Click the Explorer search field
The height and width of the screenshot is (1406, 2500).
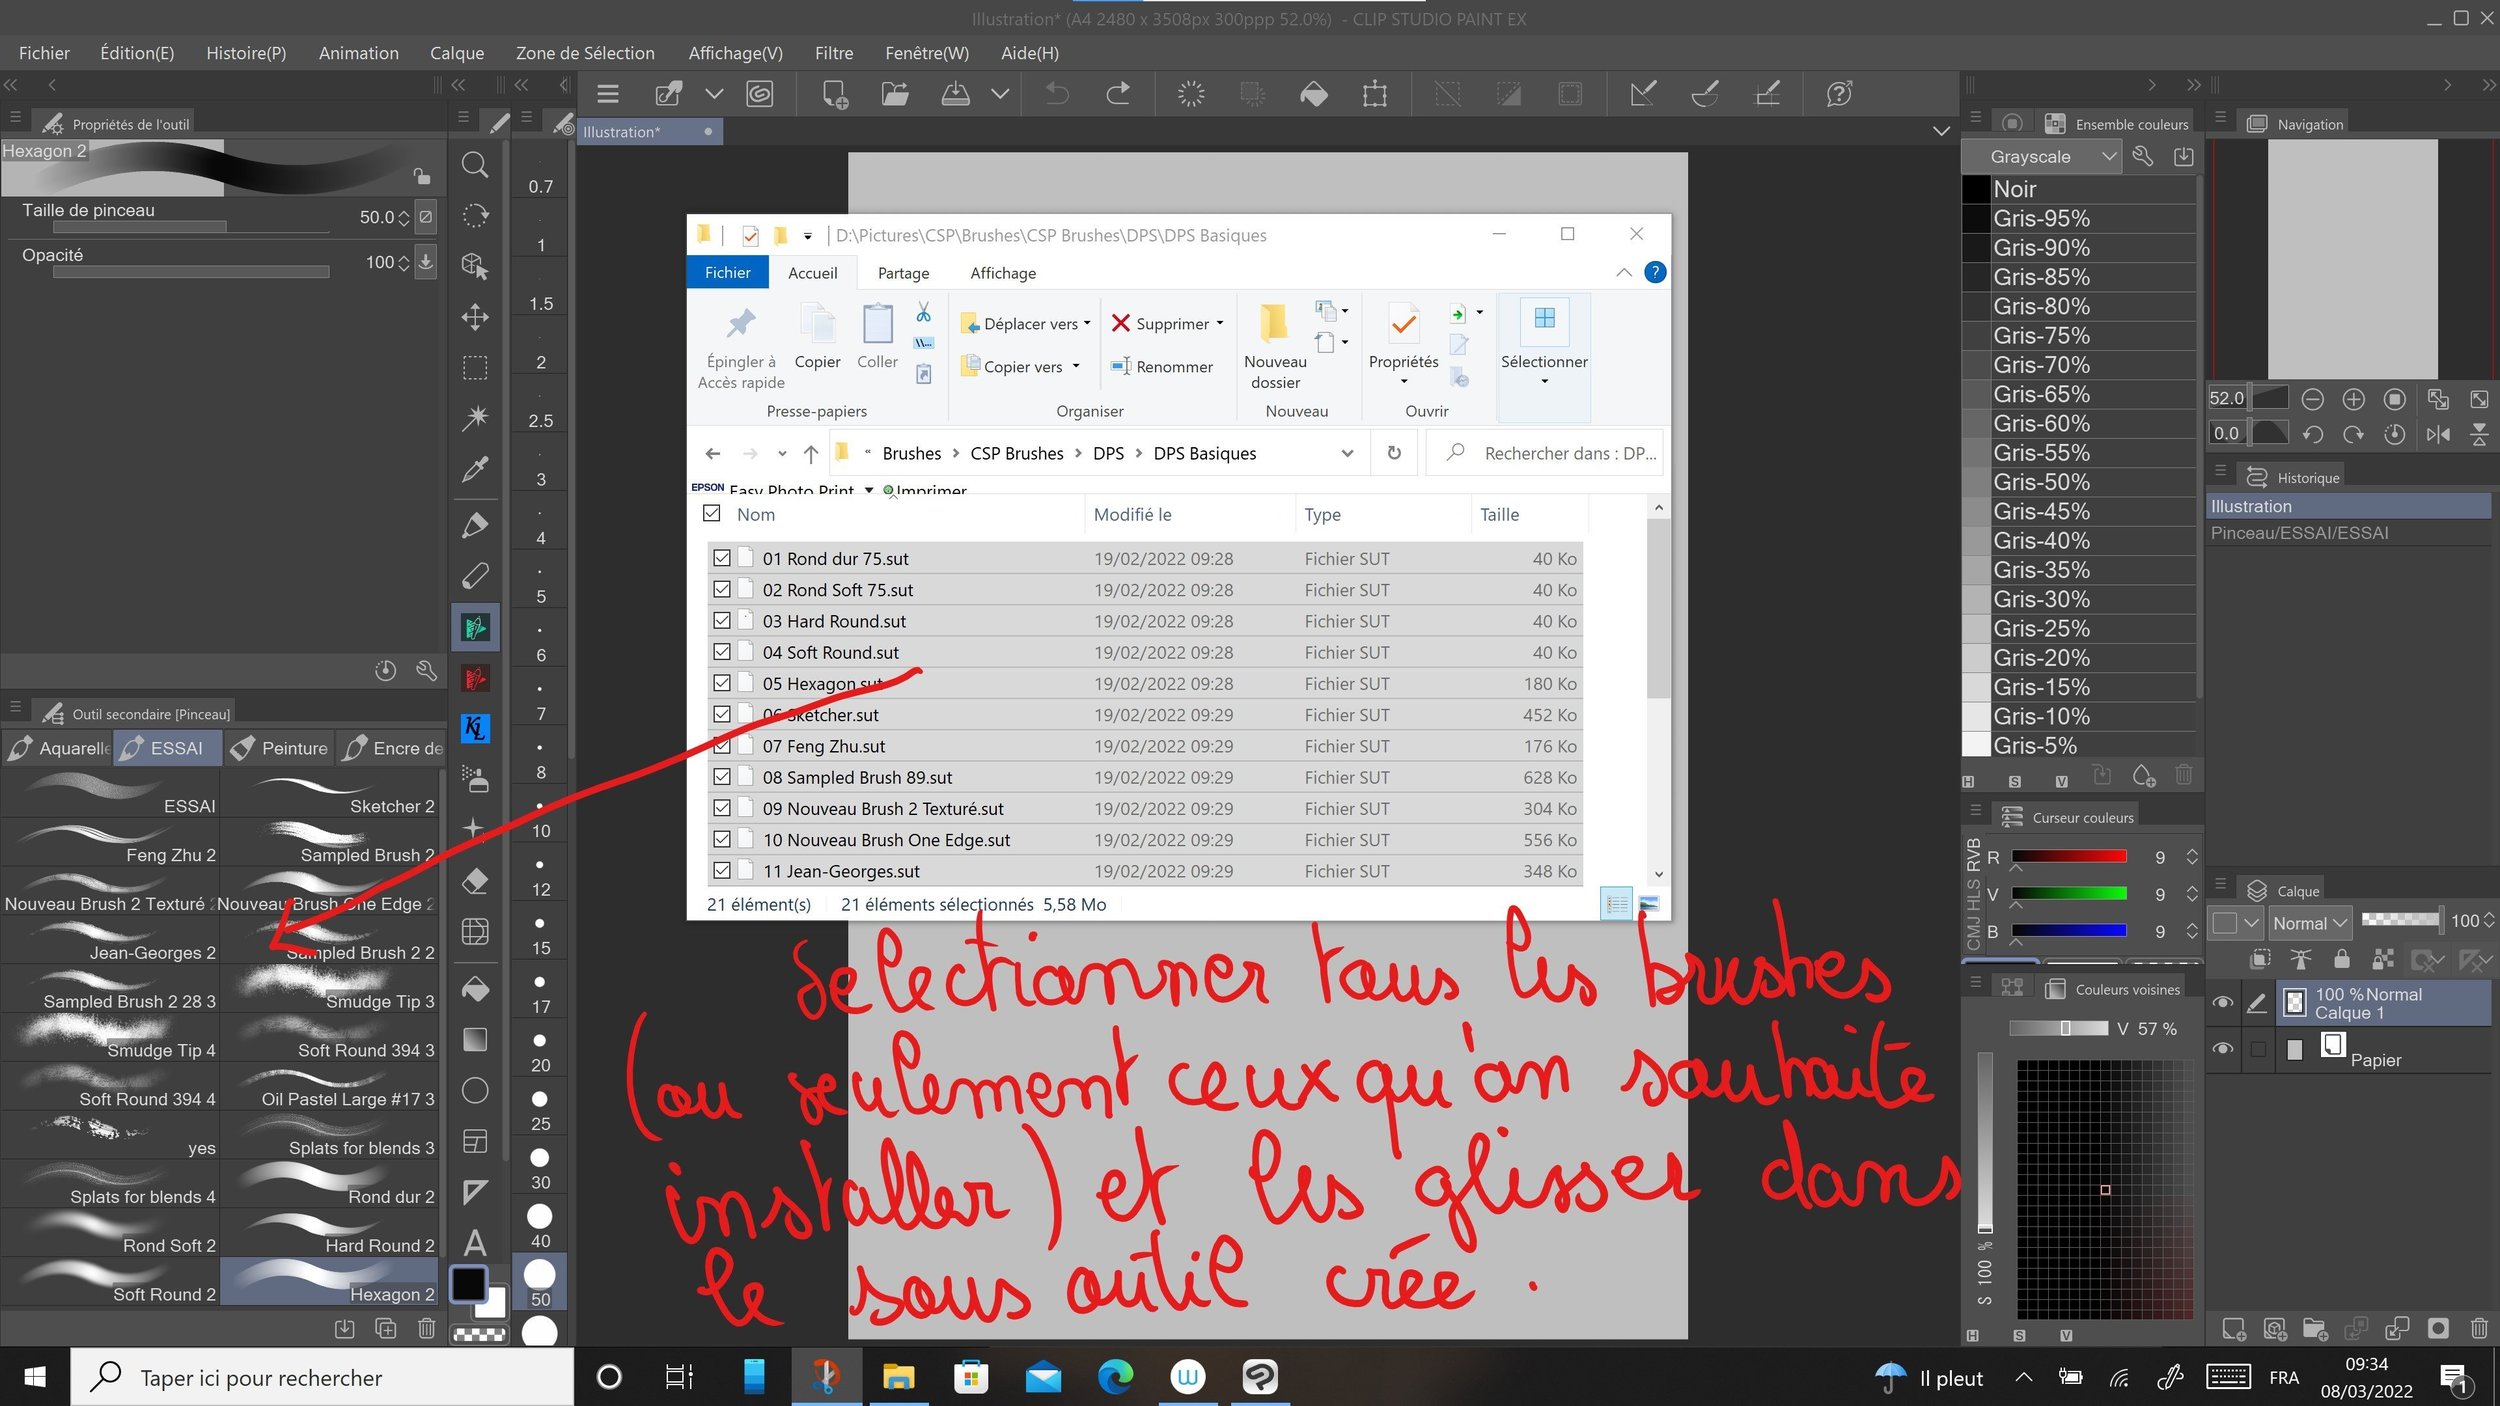(x=1560, y=453)
